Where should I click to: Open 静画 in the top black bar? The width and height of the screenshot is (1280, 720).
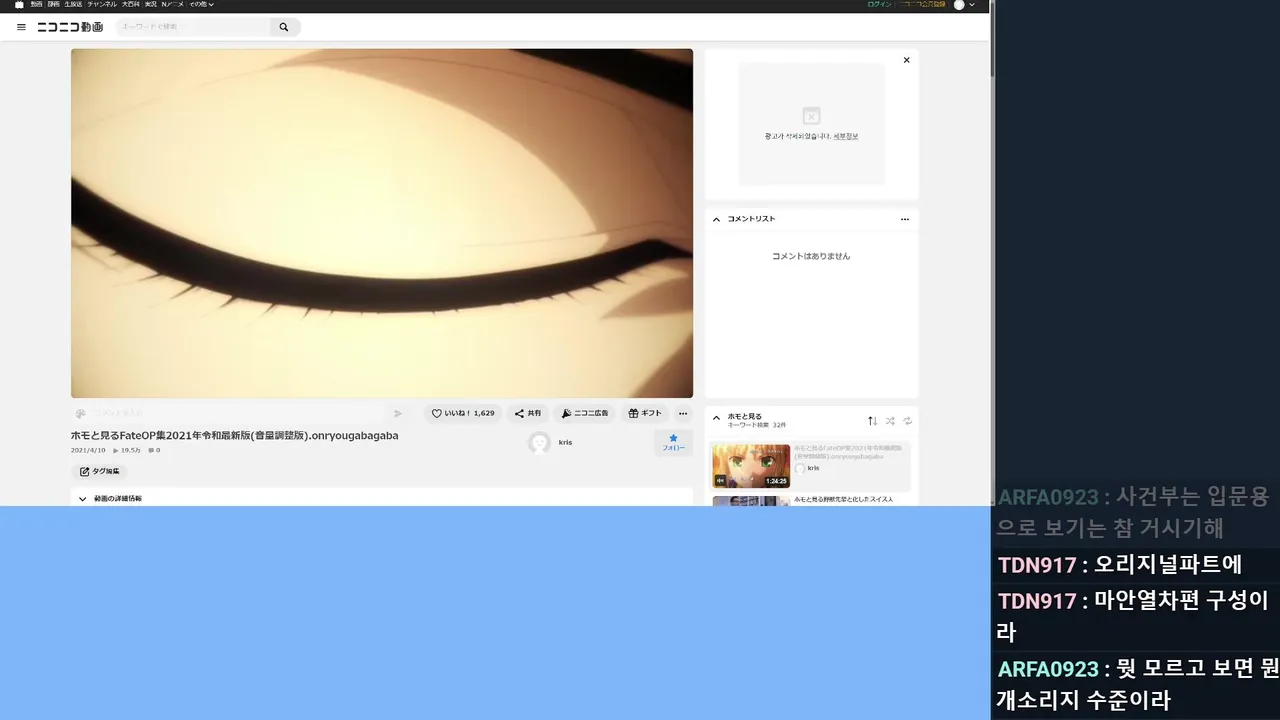tap(54, 5)
